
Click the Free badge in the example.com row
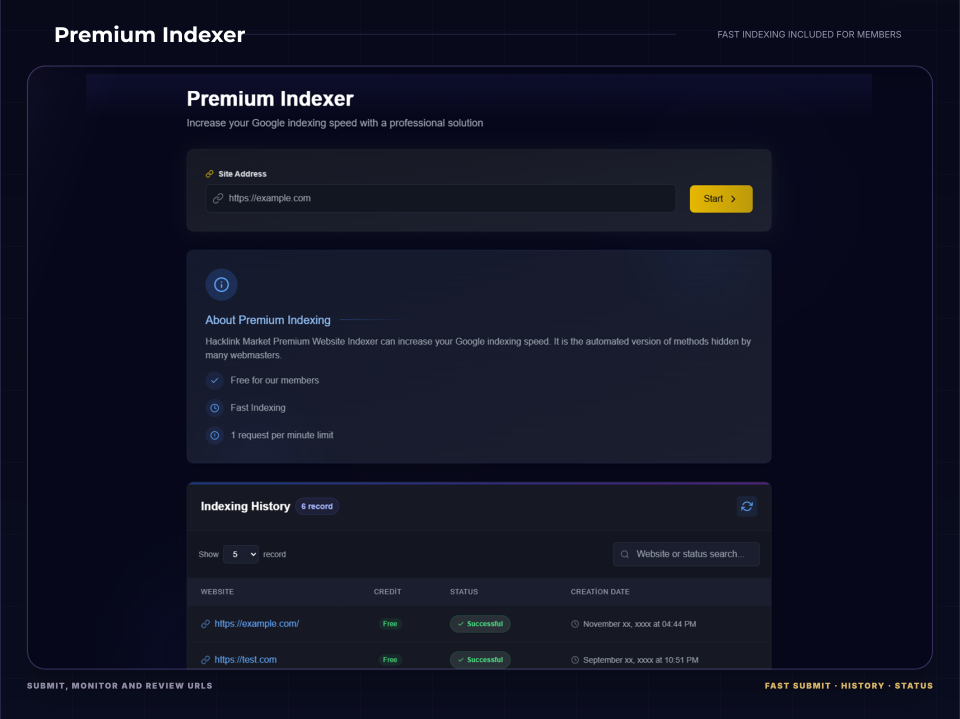coord(390,623)
